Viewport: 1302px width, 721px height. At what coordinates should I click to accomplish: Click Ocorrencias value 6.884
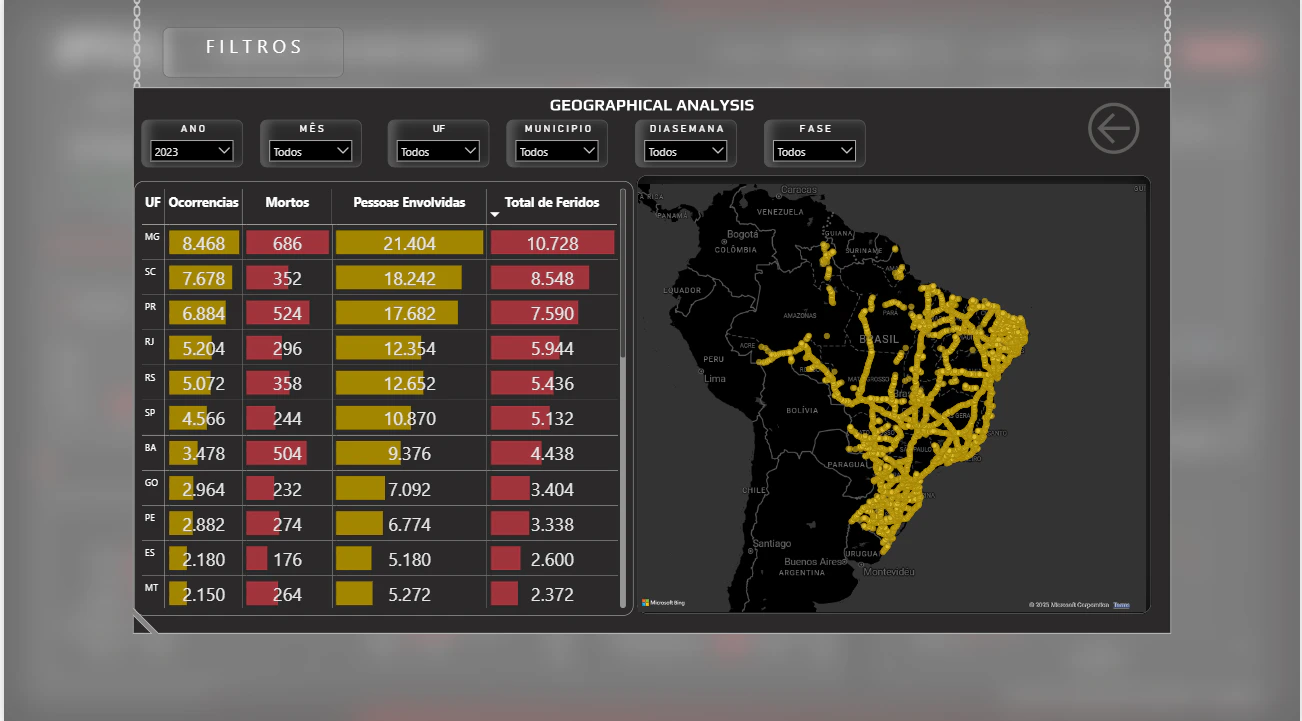203,313
